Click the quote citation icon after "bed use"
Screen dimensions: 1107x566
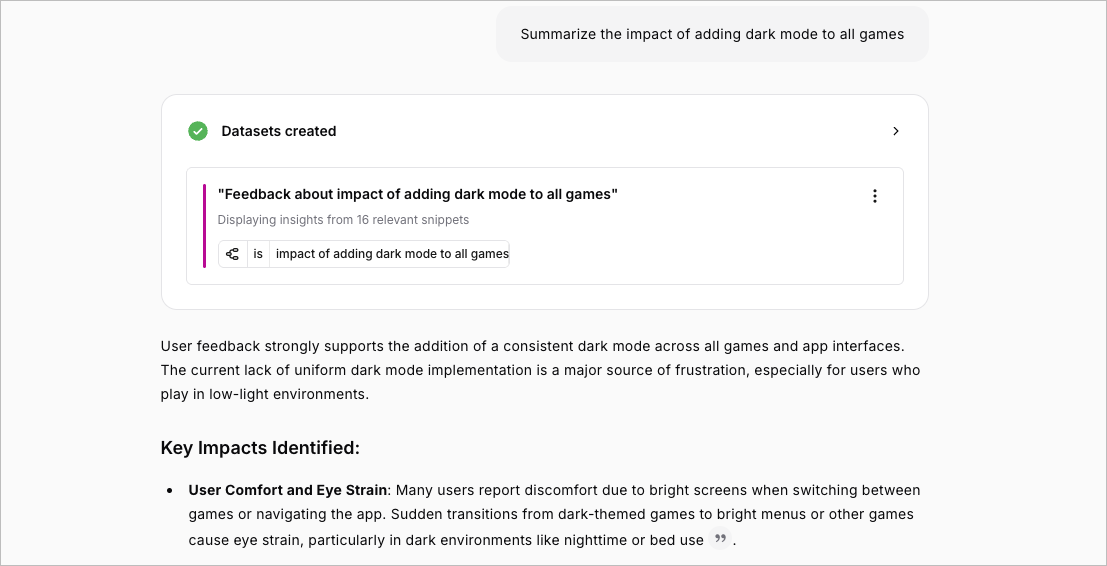pyautogui.click(x=720, y=540)
